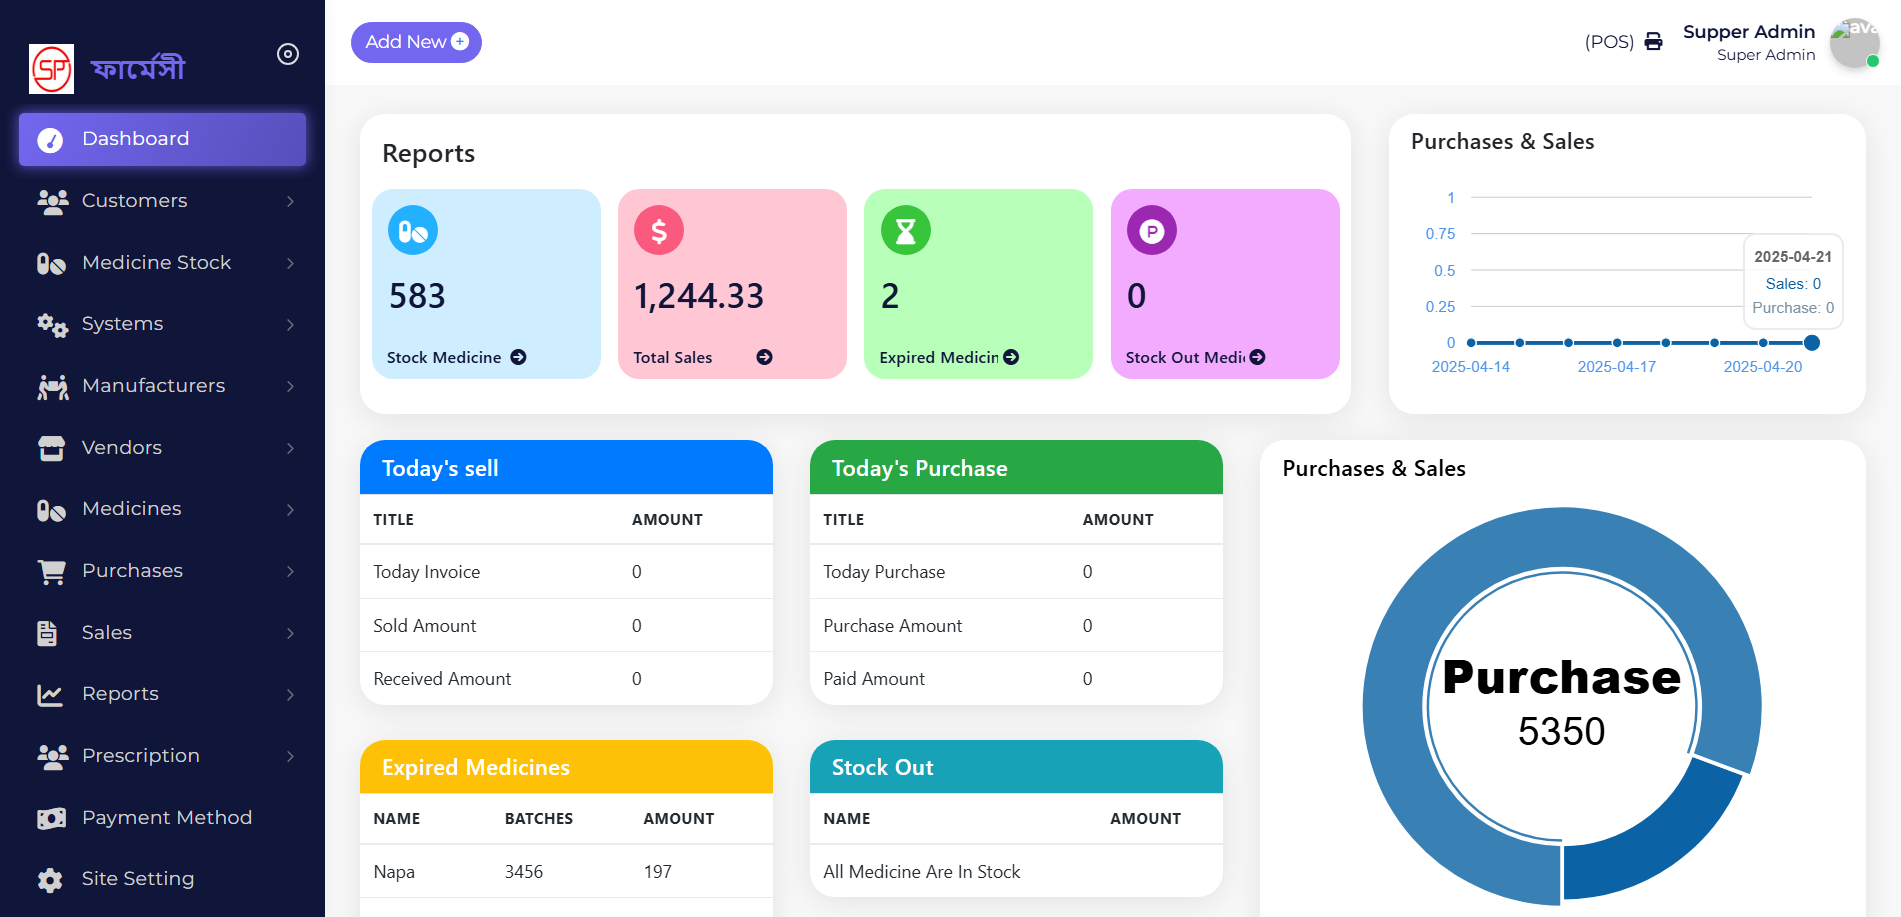Click the Add New button
Screen dimensions: 1901x917
click(x=416, y=42)
